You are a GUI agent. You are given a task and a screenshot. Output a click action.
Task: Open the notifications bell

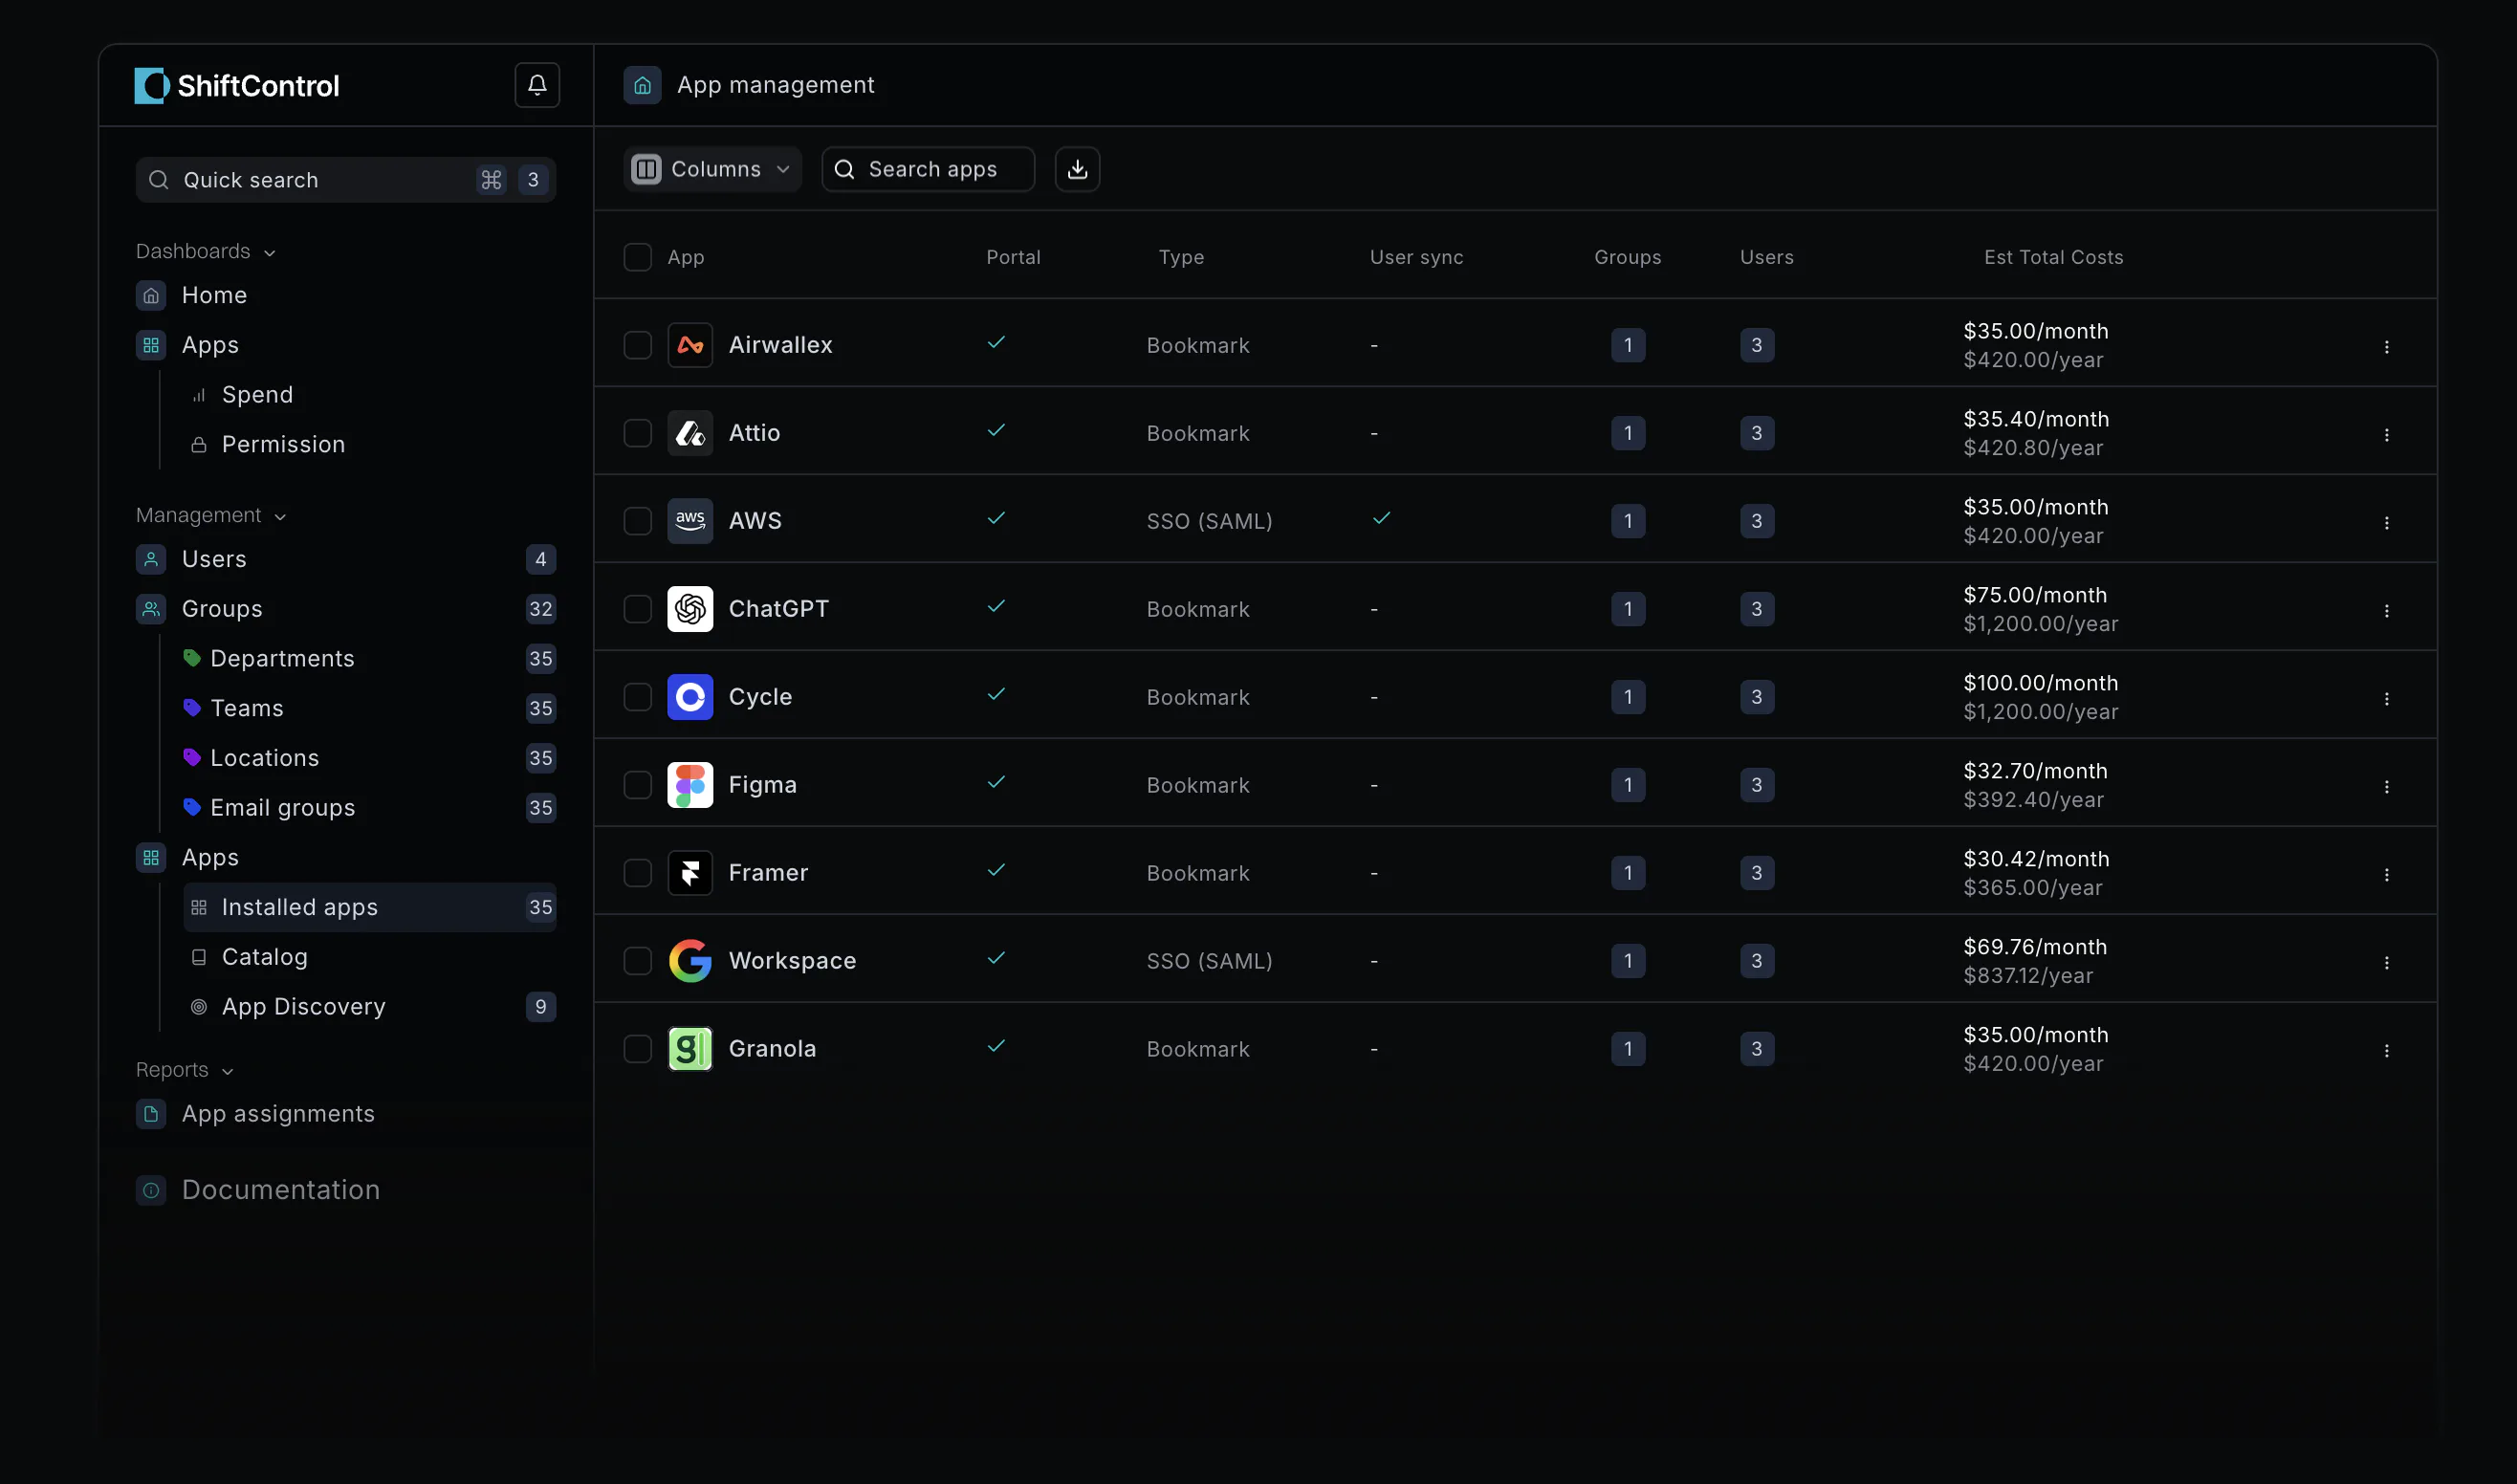pos(537,85)
